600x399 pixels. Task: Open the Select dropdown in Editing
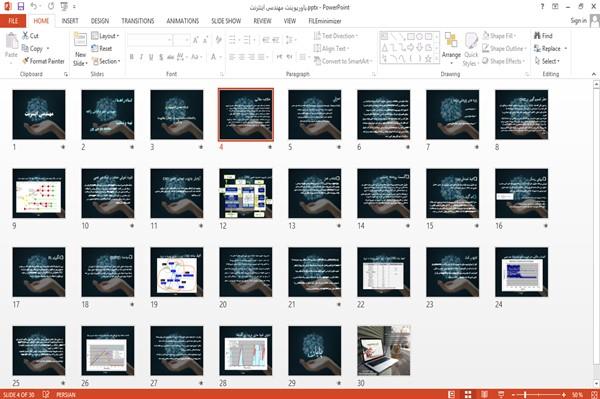tap(547, 61)
